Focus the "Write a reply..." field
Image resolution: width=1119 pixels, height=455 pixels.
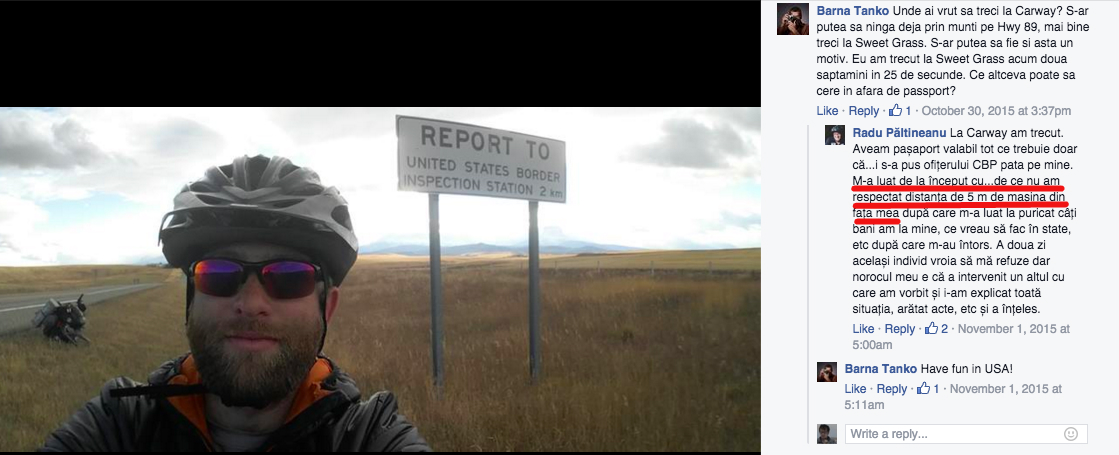tap(966, 434)
